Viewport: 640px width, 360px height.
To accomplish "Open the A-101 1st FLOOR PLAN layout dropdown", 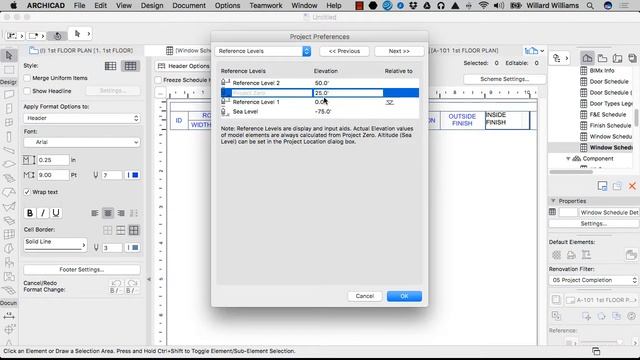I will coord(600,300).
